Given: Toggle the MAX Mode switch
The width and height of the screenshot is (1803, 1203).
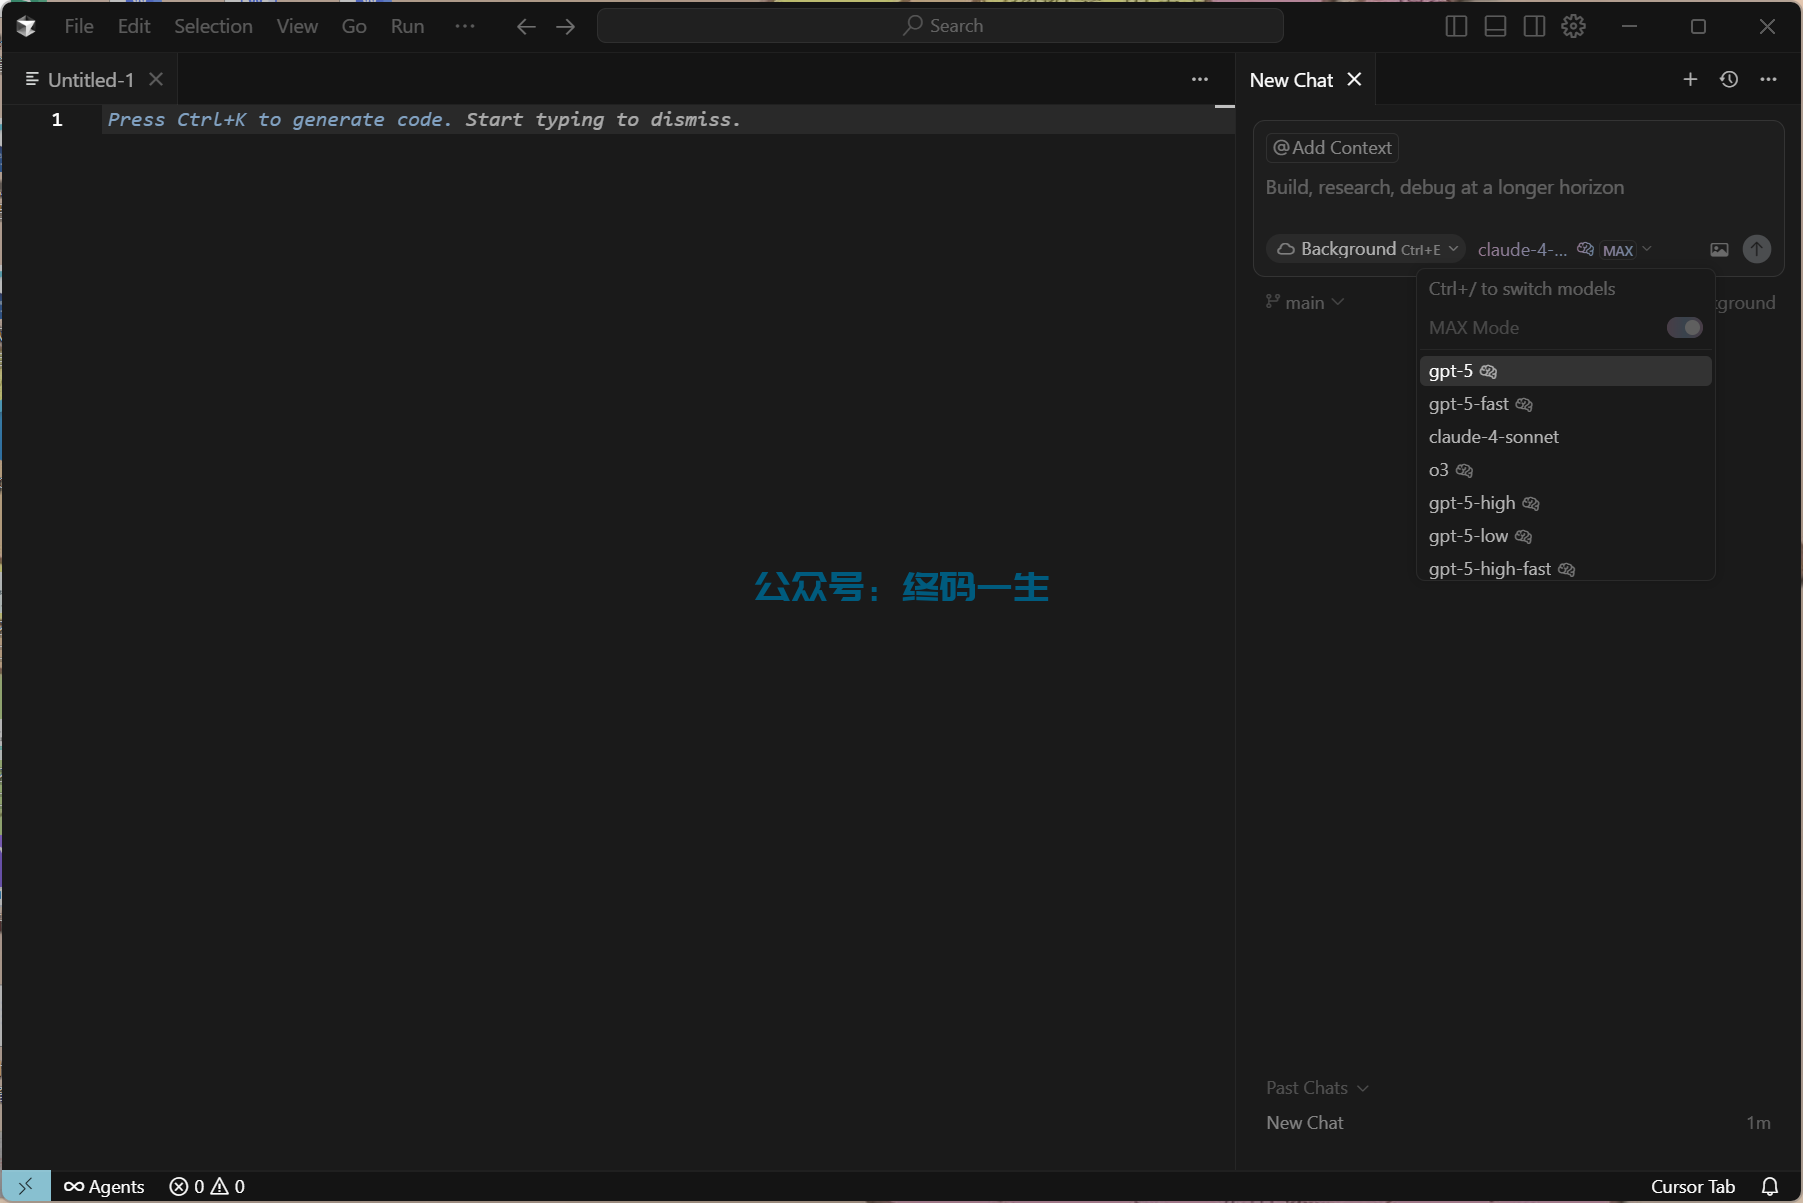Looking at the screenshot, I should [x=1685, y=328].
